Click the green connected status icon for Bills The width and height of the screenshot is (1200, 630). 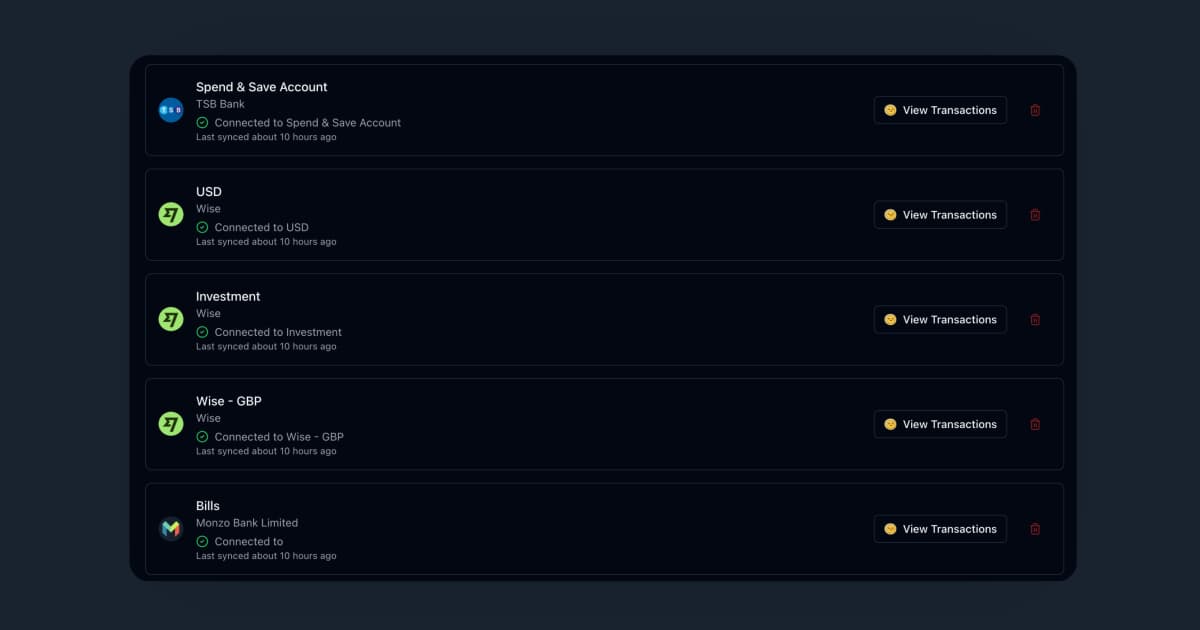click(x=202, y=541)
